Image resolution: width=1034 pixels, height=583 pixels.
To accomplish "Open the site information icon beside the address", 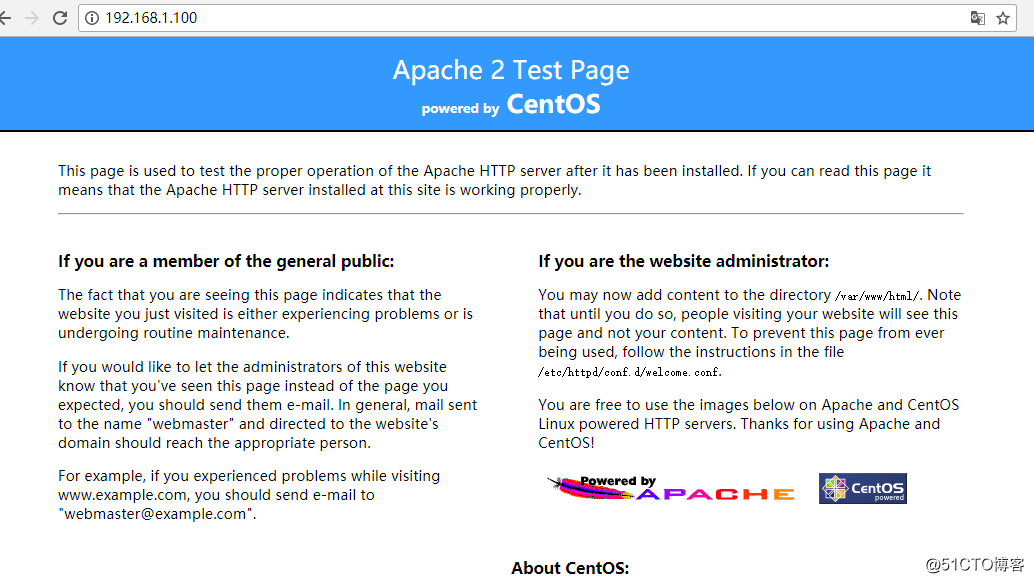I will (92, 18).
